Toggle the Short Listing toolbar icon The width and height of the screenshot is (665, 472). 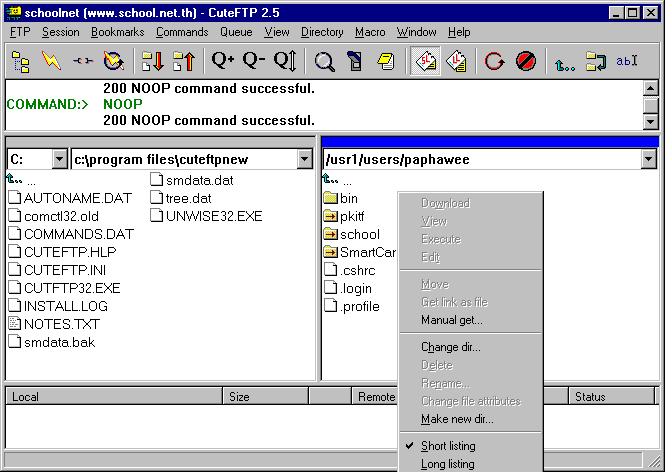click(425, 61)
